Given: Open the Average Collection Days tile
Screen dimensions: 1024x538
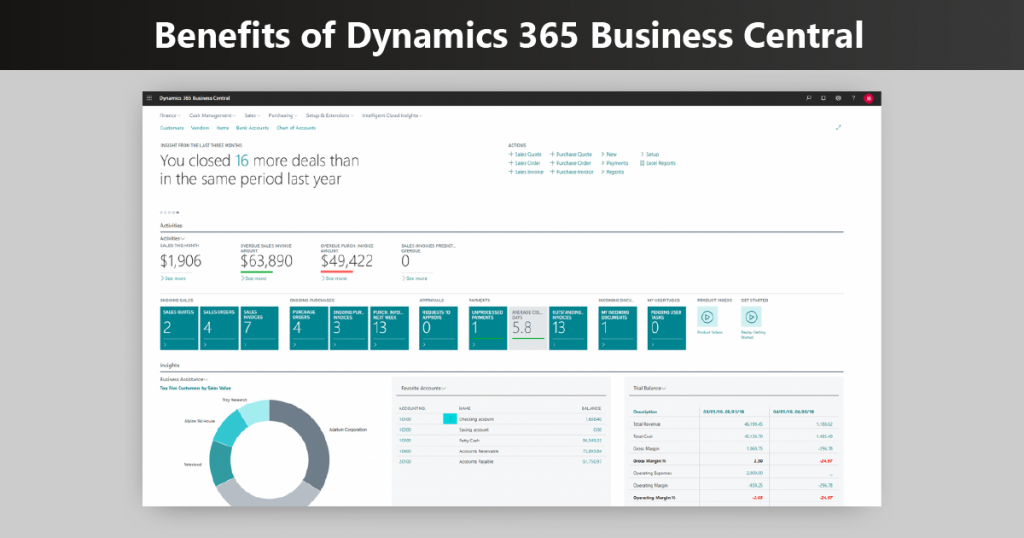Looking at the screenshot, I should (x=528, y=328).
